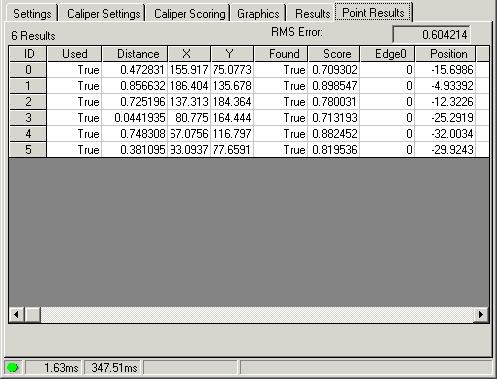Select Y cell 77.6591
The height and width of the screenshot is (379, 497).
tap(232, 150)
